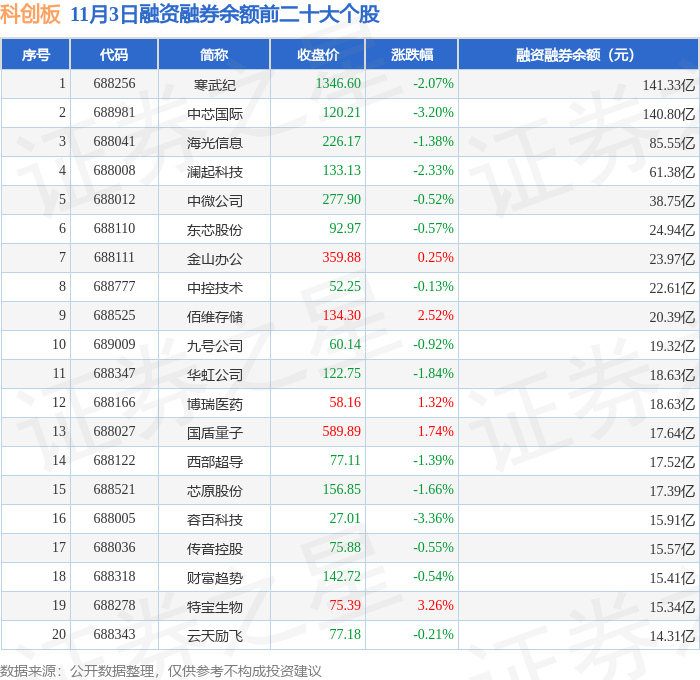Click the data source footnote 数据来源
The width and height of the screenshot is (700, 680).
coord(28,671)
